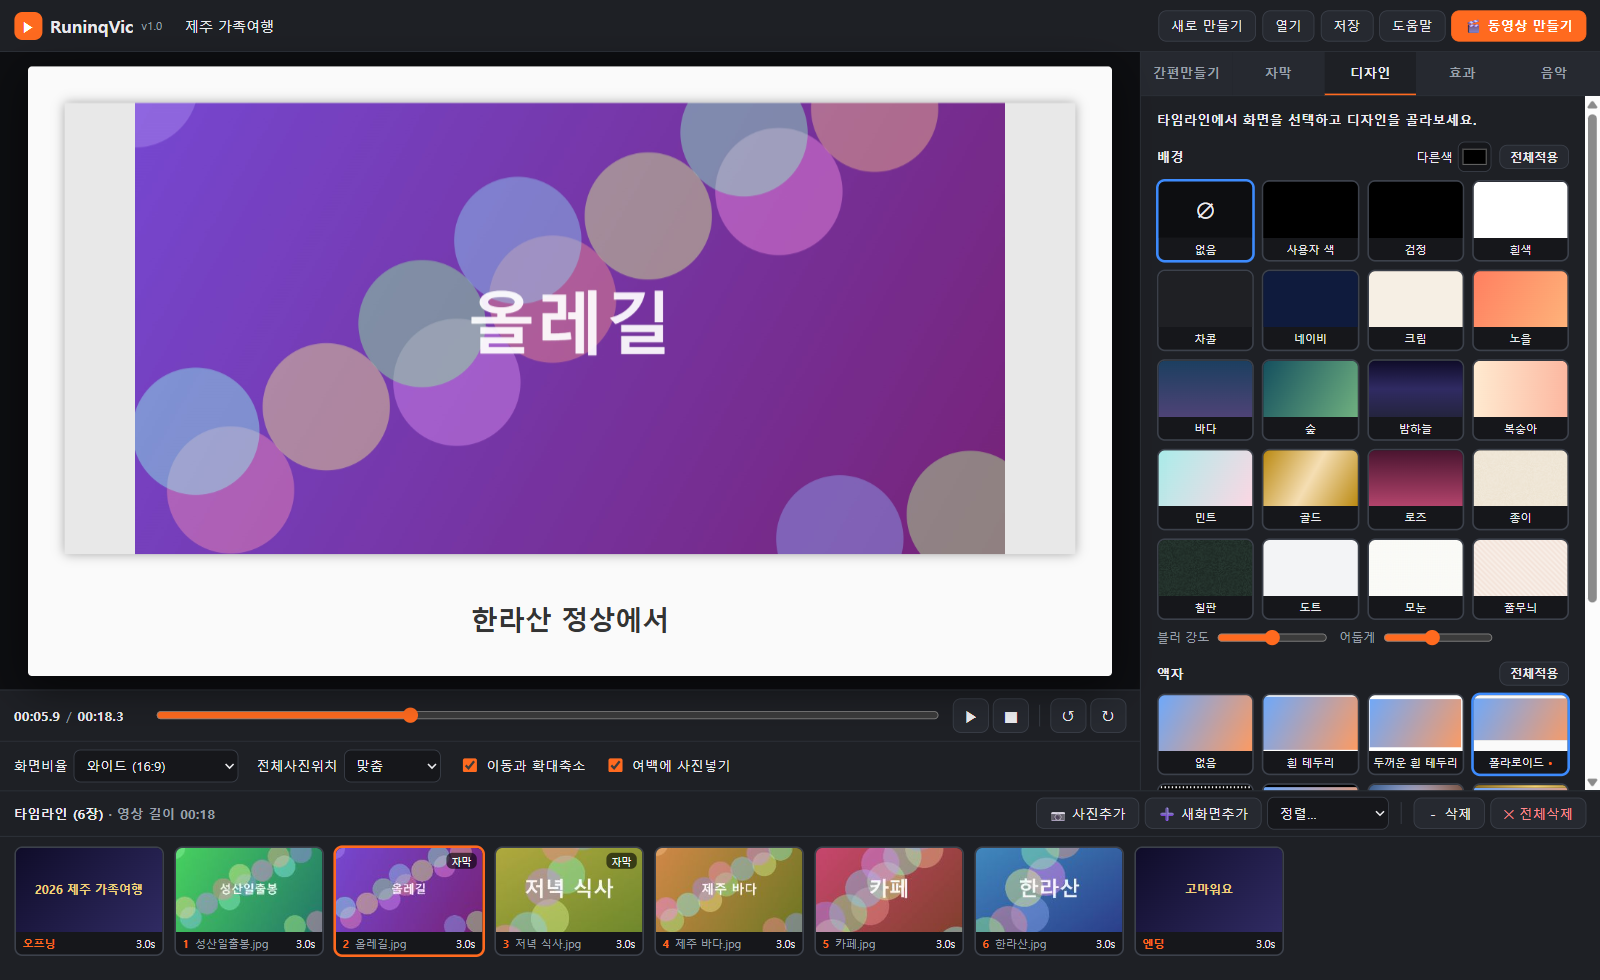Click the RuninqVic orange play logo

(28, 26)
